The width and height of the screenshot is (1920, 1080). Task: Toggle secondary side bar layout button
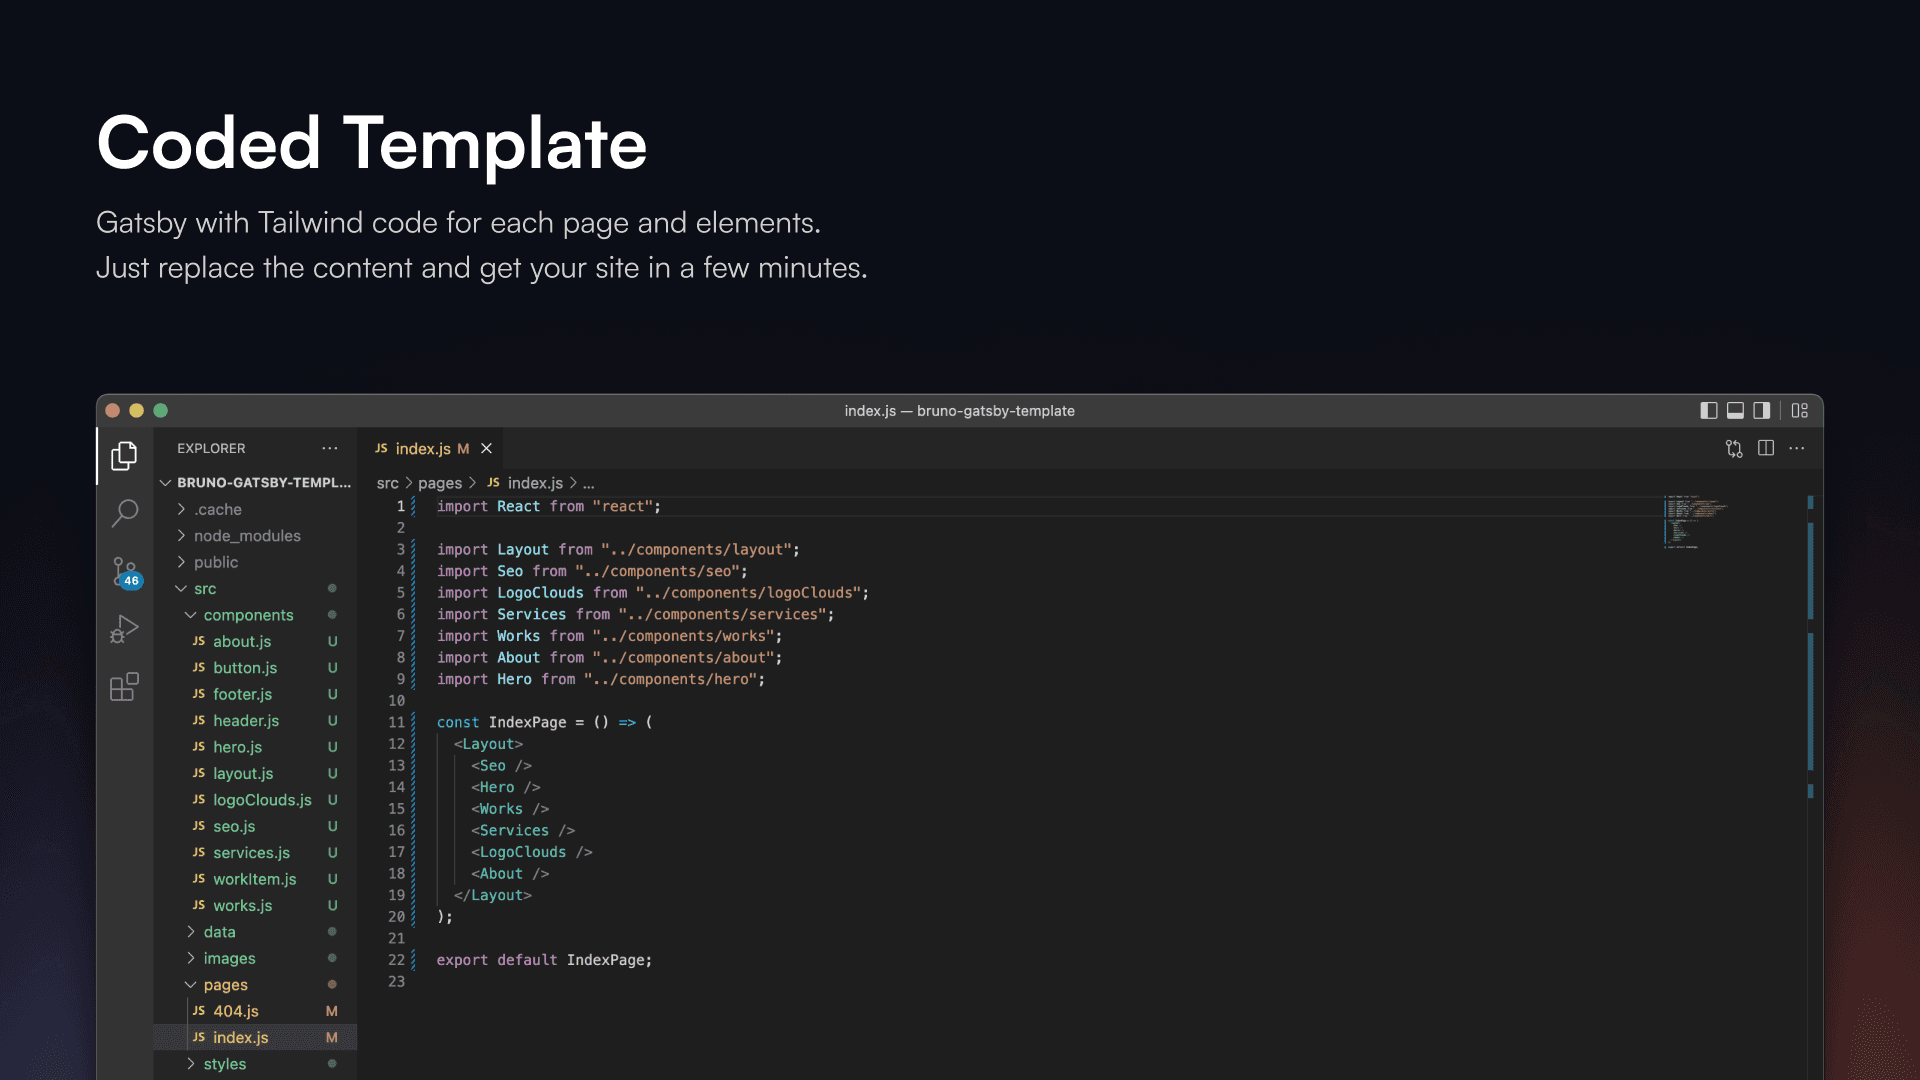click(1762, 411)
